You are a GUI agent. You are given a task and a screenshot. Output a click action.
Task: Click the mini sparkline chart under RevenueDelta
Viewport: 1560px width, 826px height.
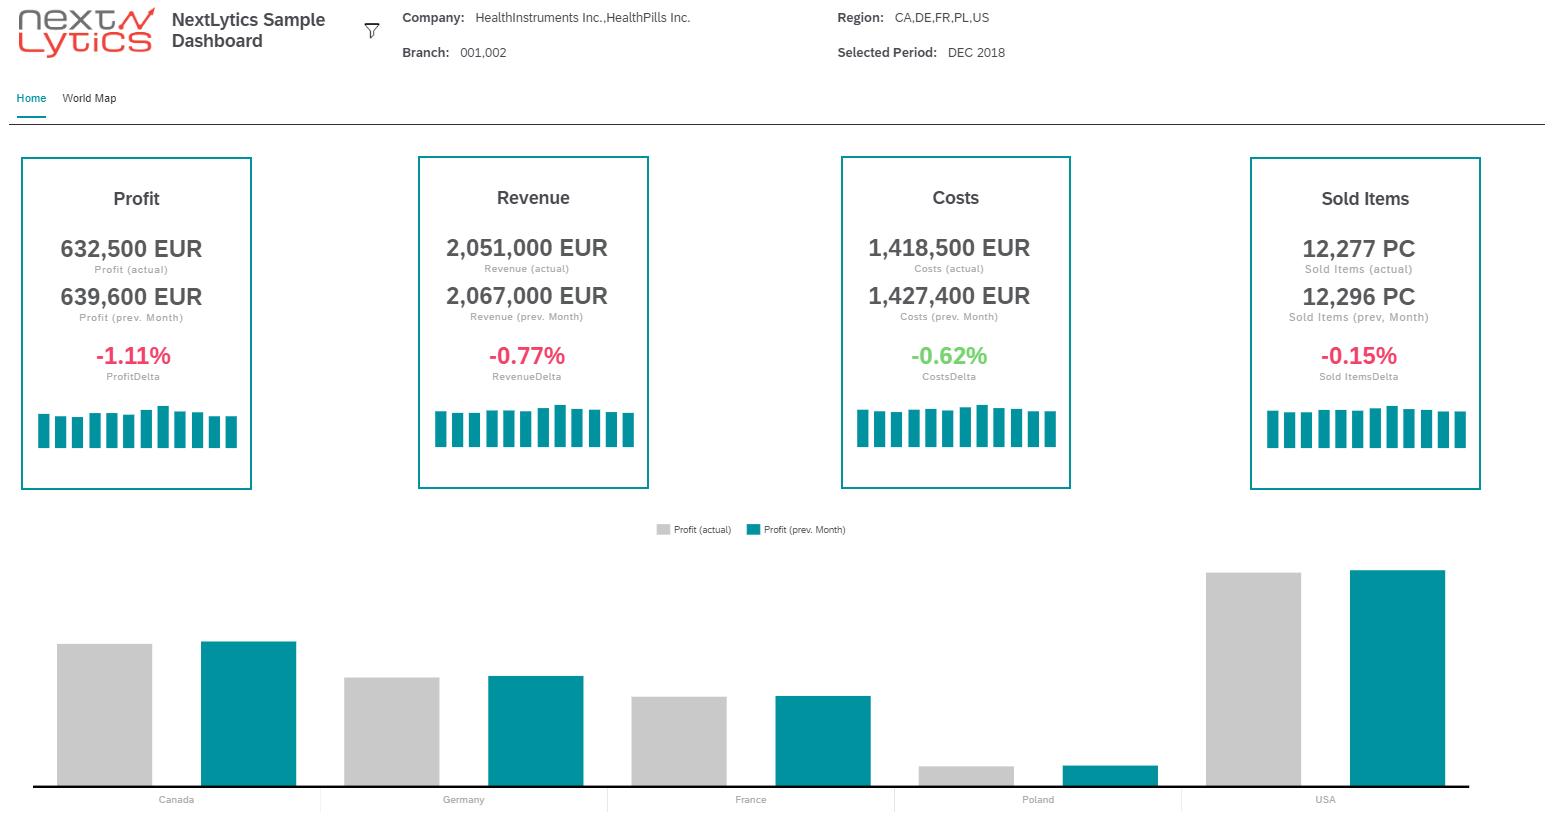coord(533,428)
